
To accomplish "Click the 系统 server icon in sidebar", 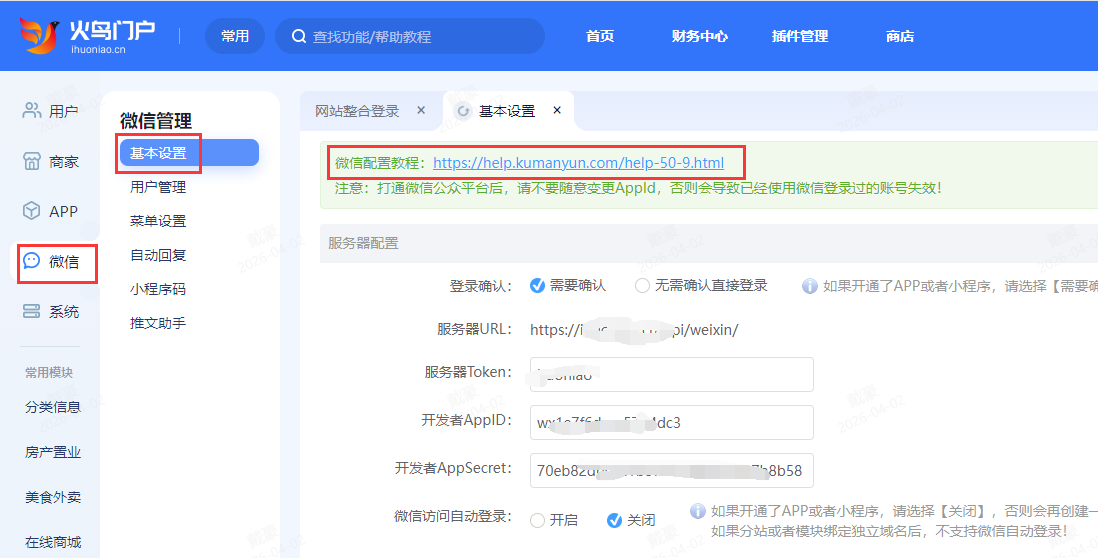I will point(32,312).
